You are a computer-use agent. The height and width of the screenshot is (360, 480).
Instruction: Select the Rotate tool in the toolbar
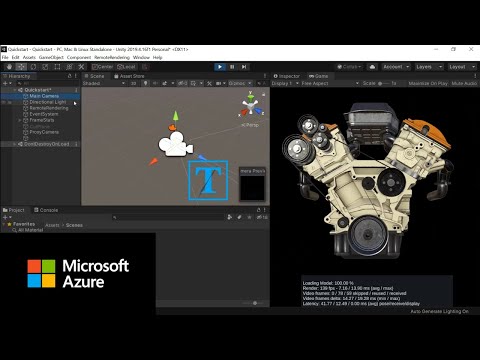pos(33,67)
